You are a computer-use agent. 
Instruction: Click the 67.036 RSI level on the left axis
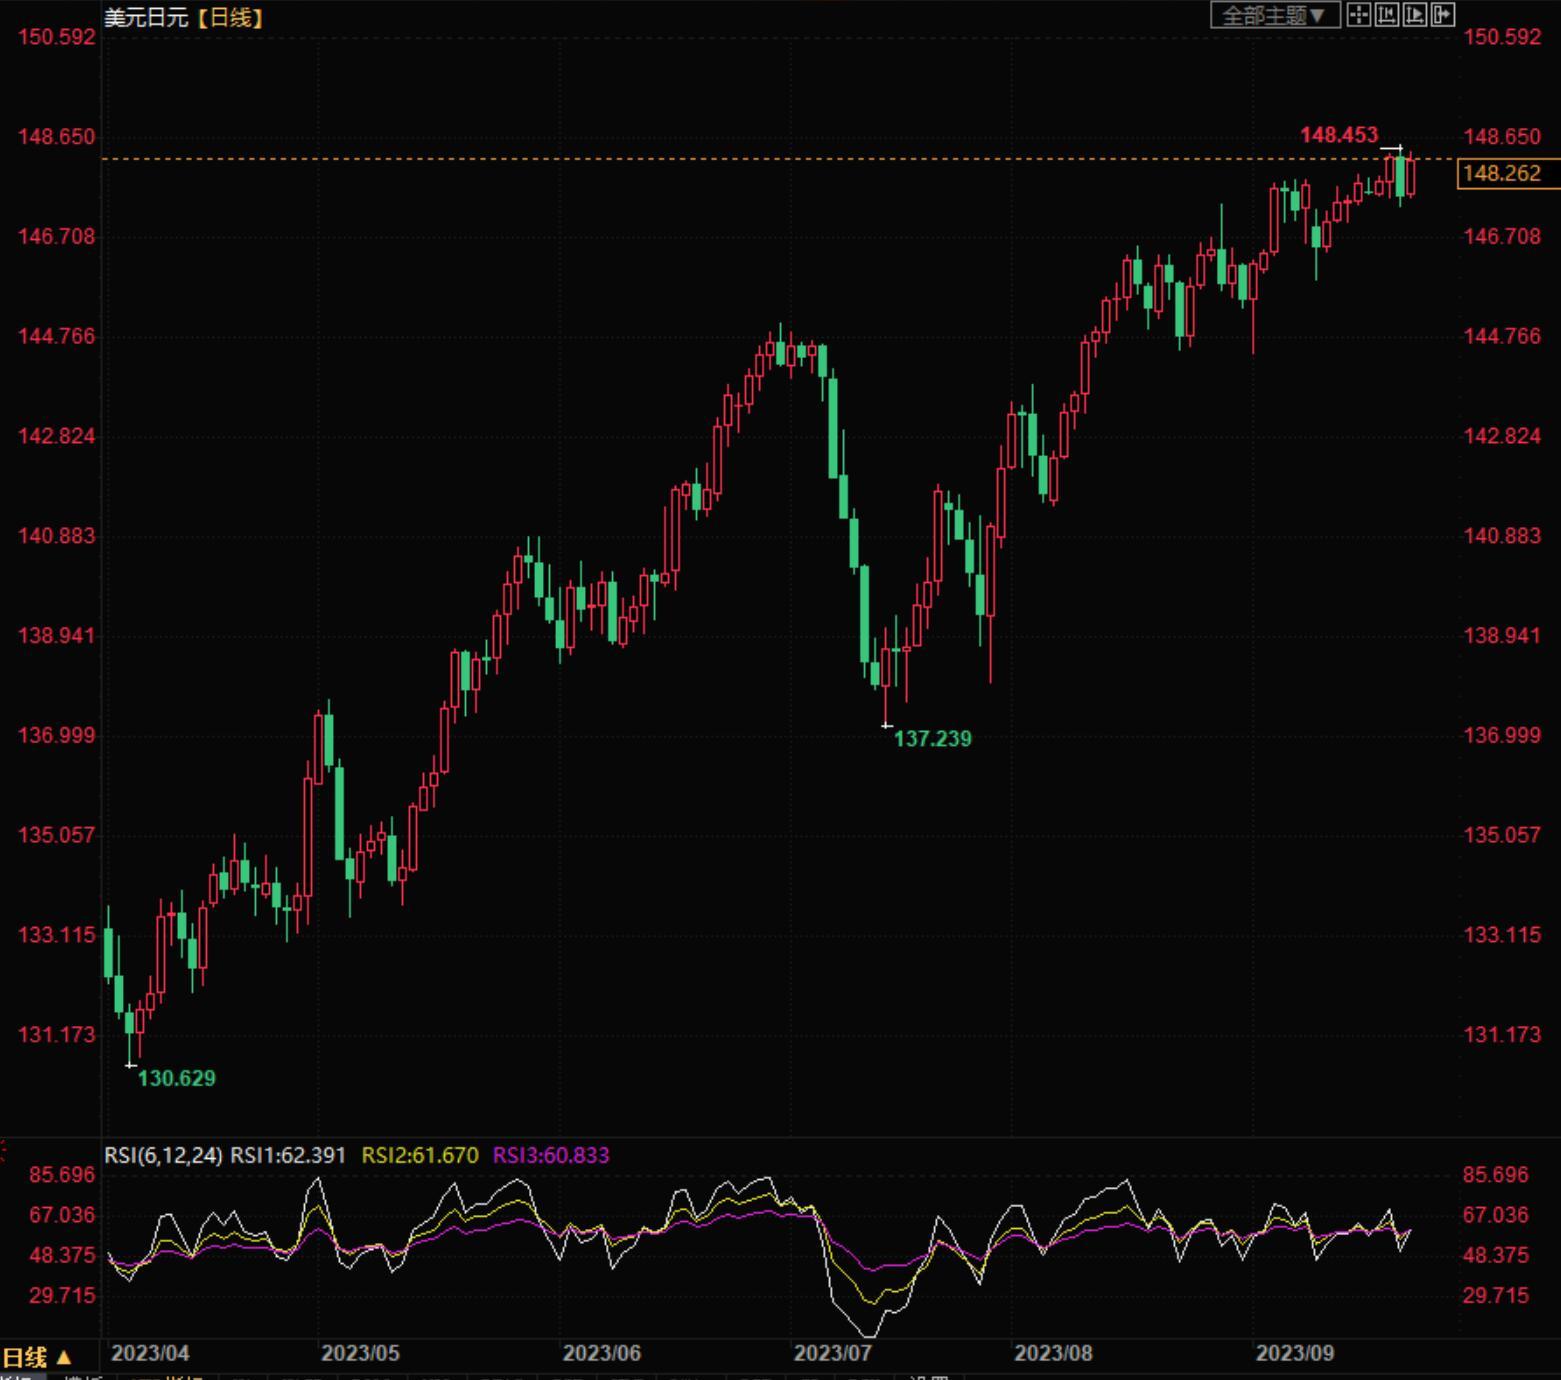coord(62,1215)
